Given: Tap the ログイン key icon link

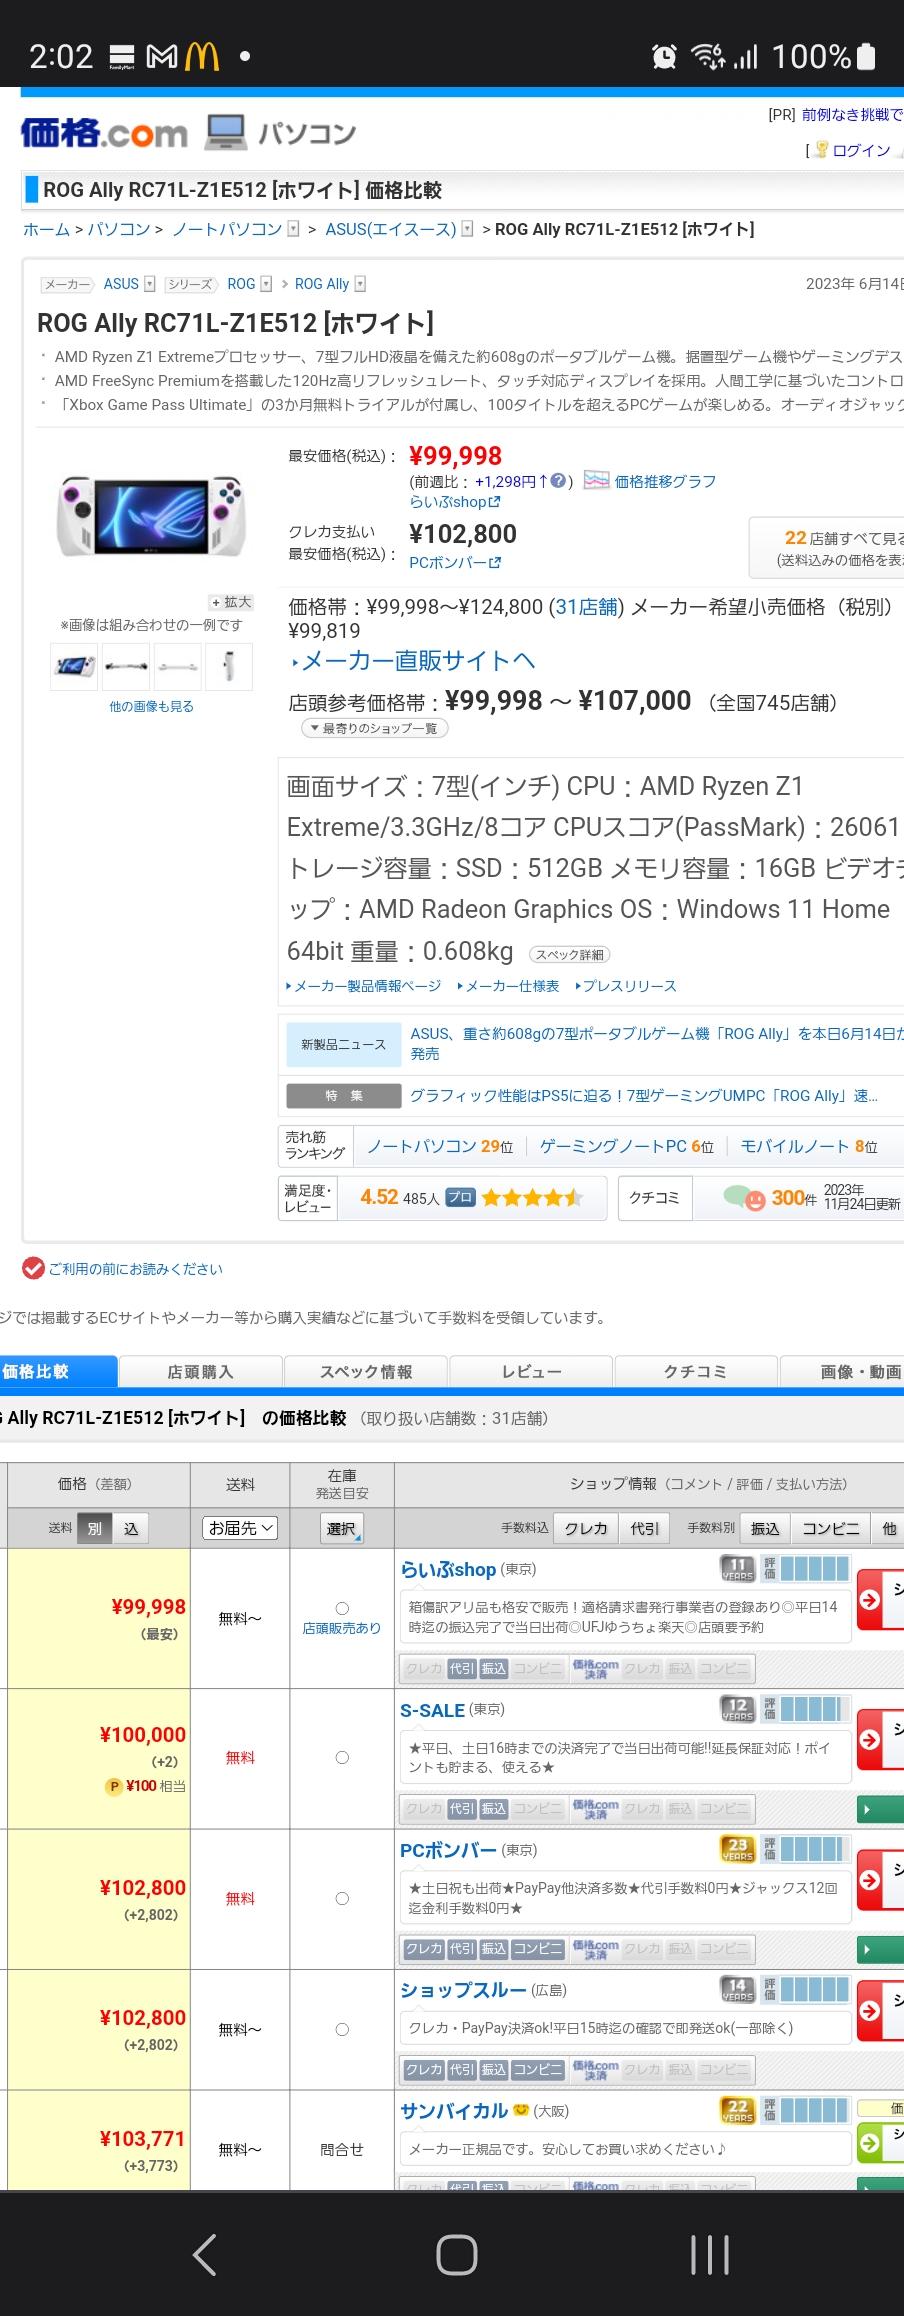Looking at the screenshot, I should [822, 150].
